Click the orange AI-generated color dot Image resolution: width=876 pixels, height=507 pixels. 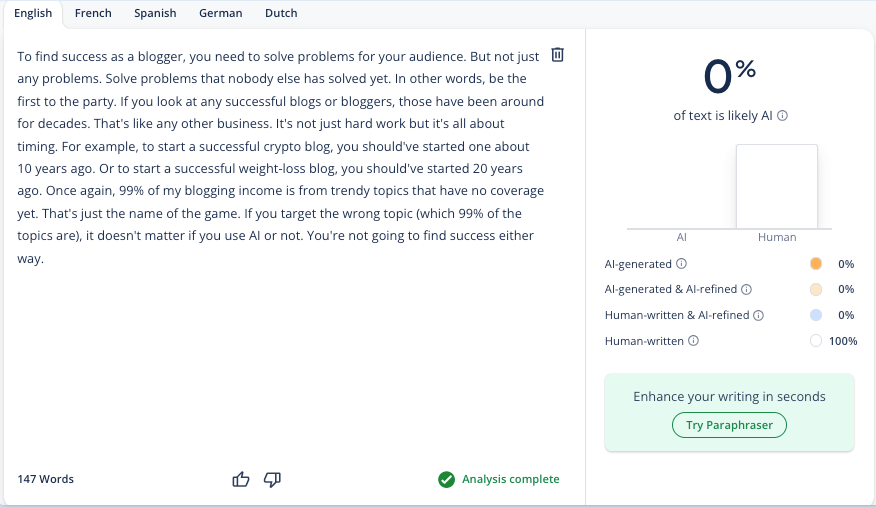pyautogui.click(x=816, y=264)
